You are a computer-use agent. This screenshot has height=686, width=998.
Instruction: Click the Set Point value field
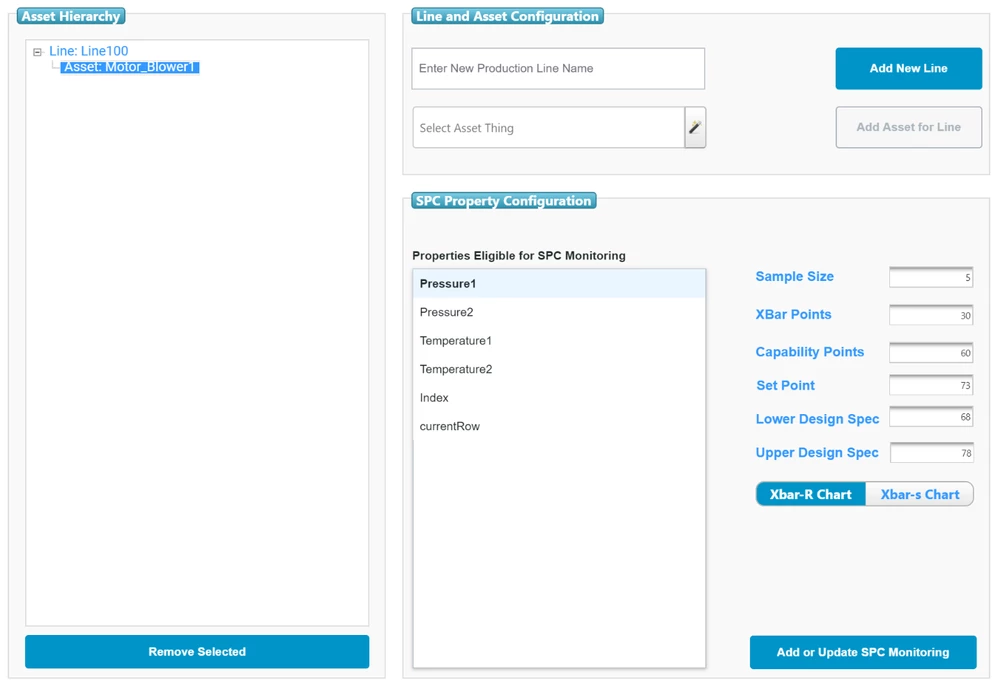click(931, 385)
